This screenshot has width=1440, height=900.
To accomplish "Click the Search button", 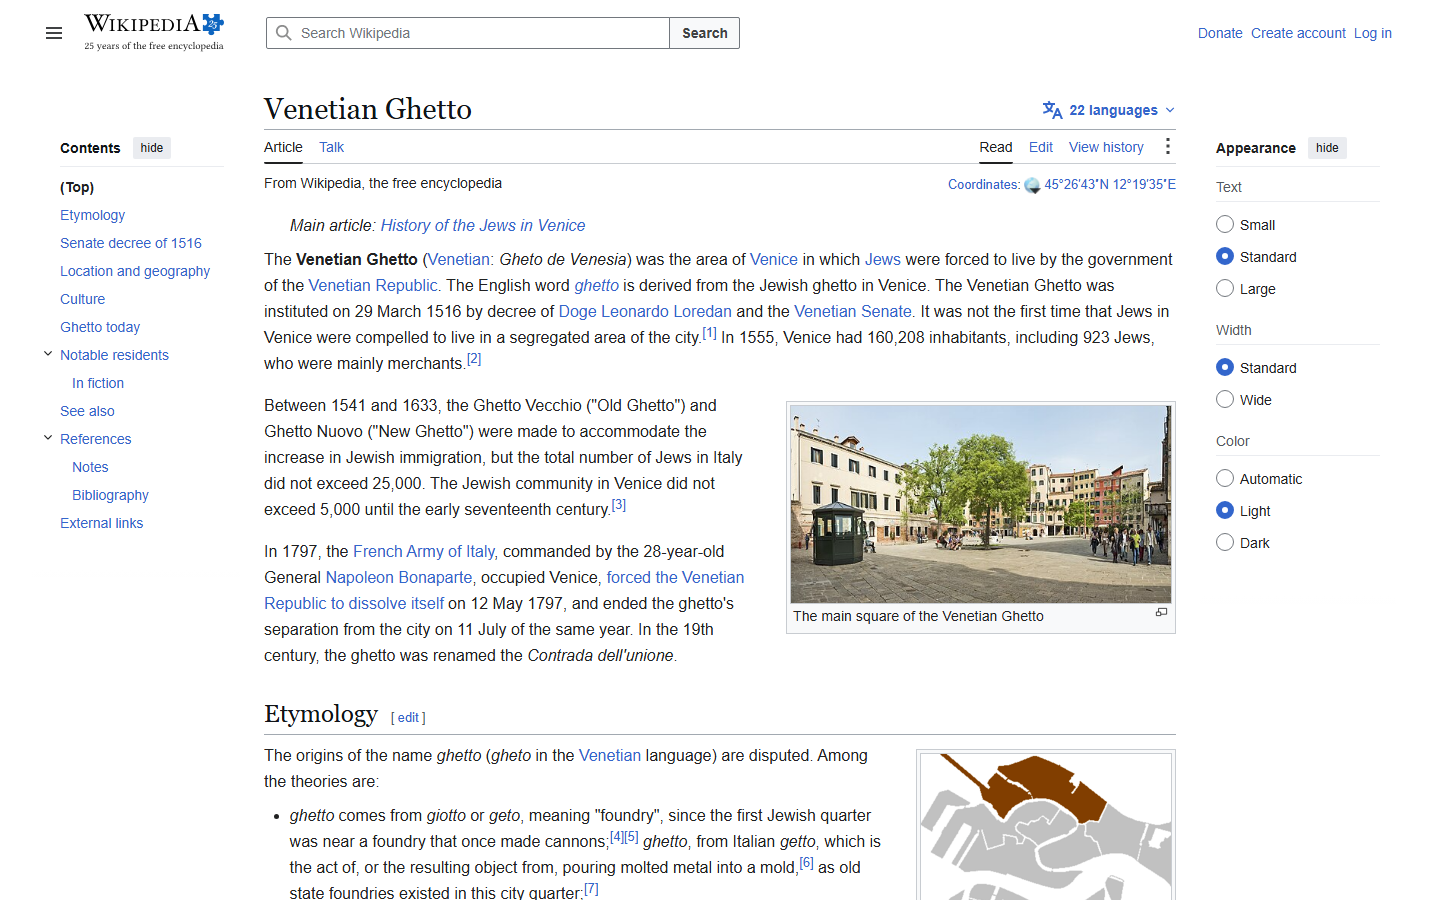I will (705, 33).
